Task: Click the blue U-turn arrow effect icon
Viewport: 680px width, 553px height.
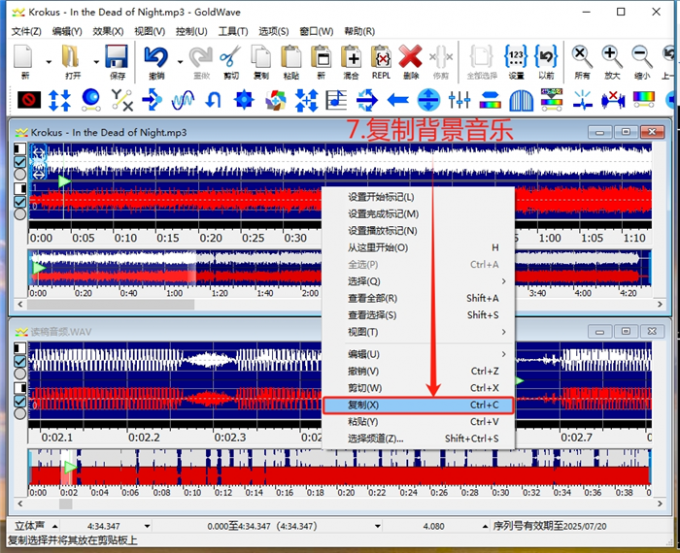Action: (213, 100)
